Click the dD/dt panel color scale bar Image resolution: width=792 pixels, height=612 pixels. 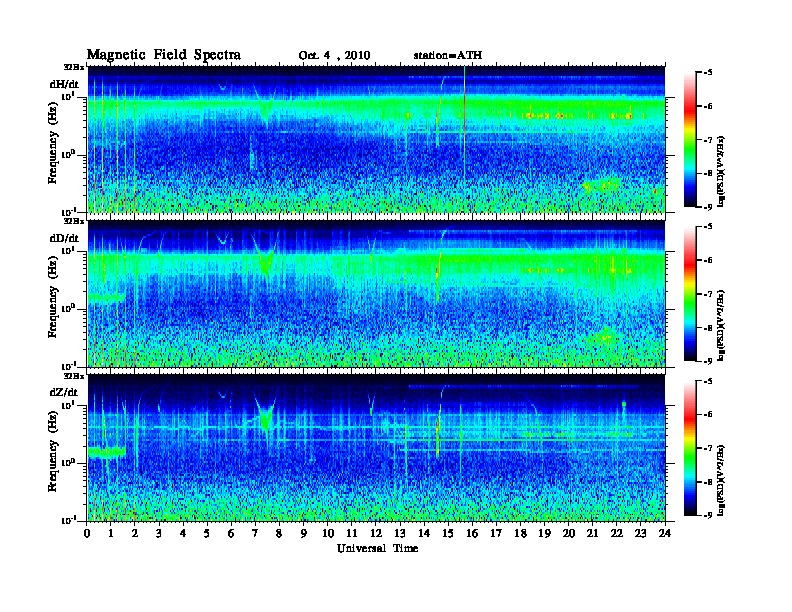coord(689,294)
